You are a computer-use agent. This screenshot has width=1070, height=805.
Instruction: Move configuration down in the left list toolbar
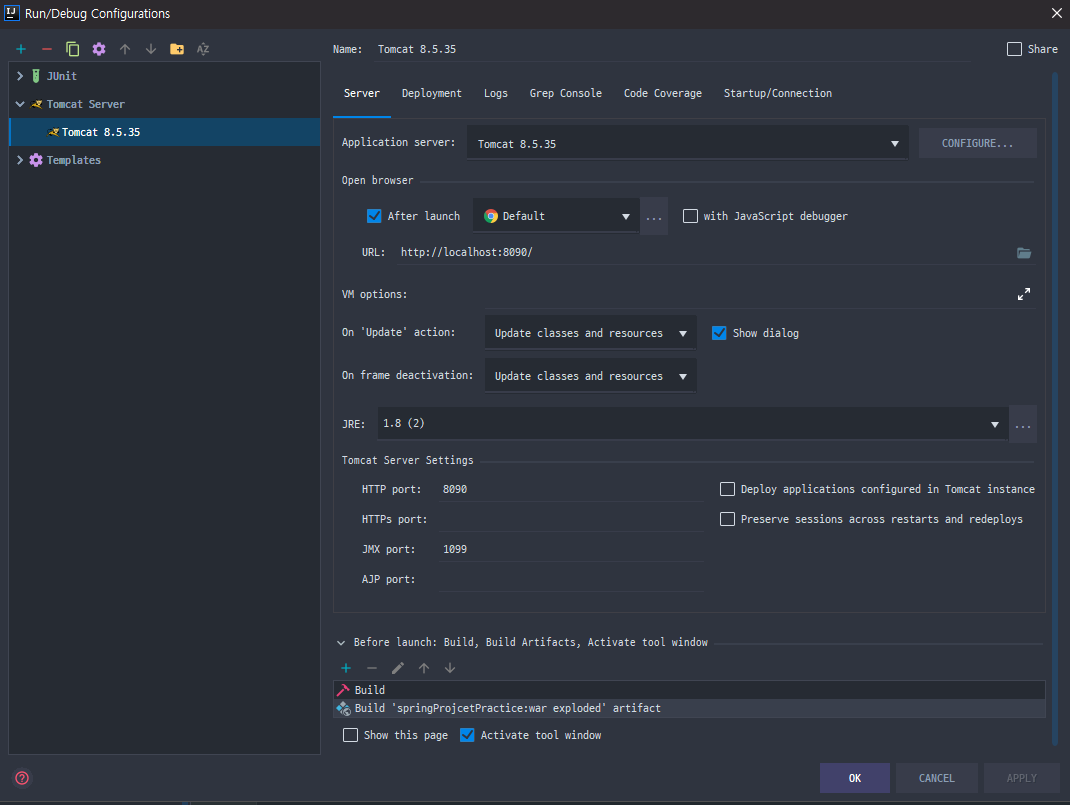151,49
